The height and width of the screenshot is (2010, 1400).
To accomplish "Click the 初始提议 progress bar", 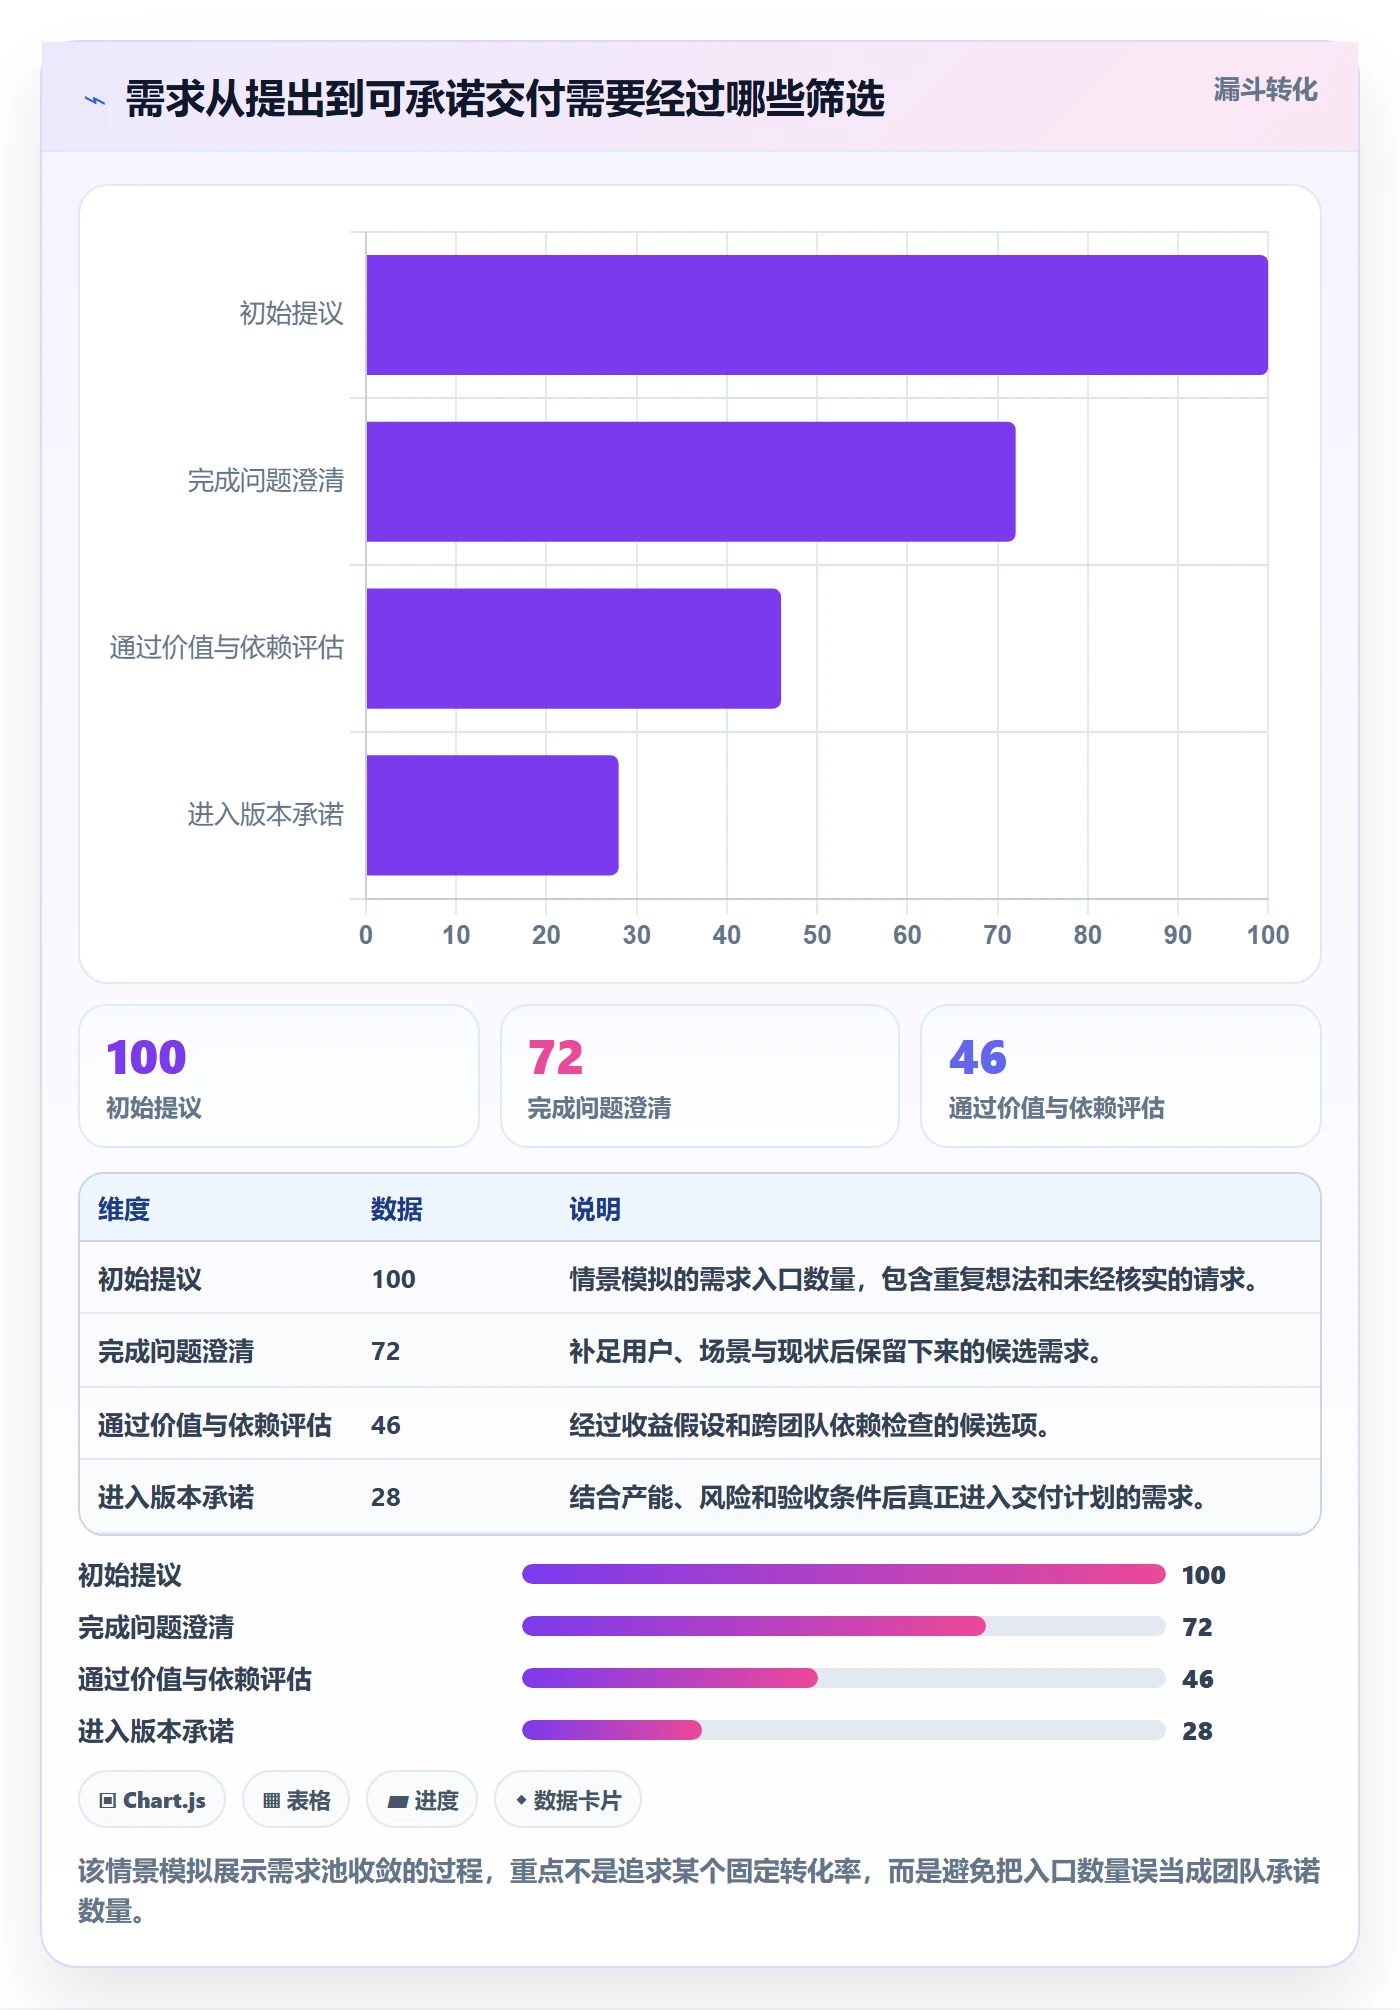I will (844, 1574).
